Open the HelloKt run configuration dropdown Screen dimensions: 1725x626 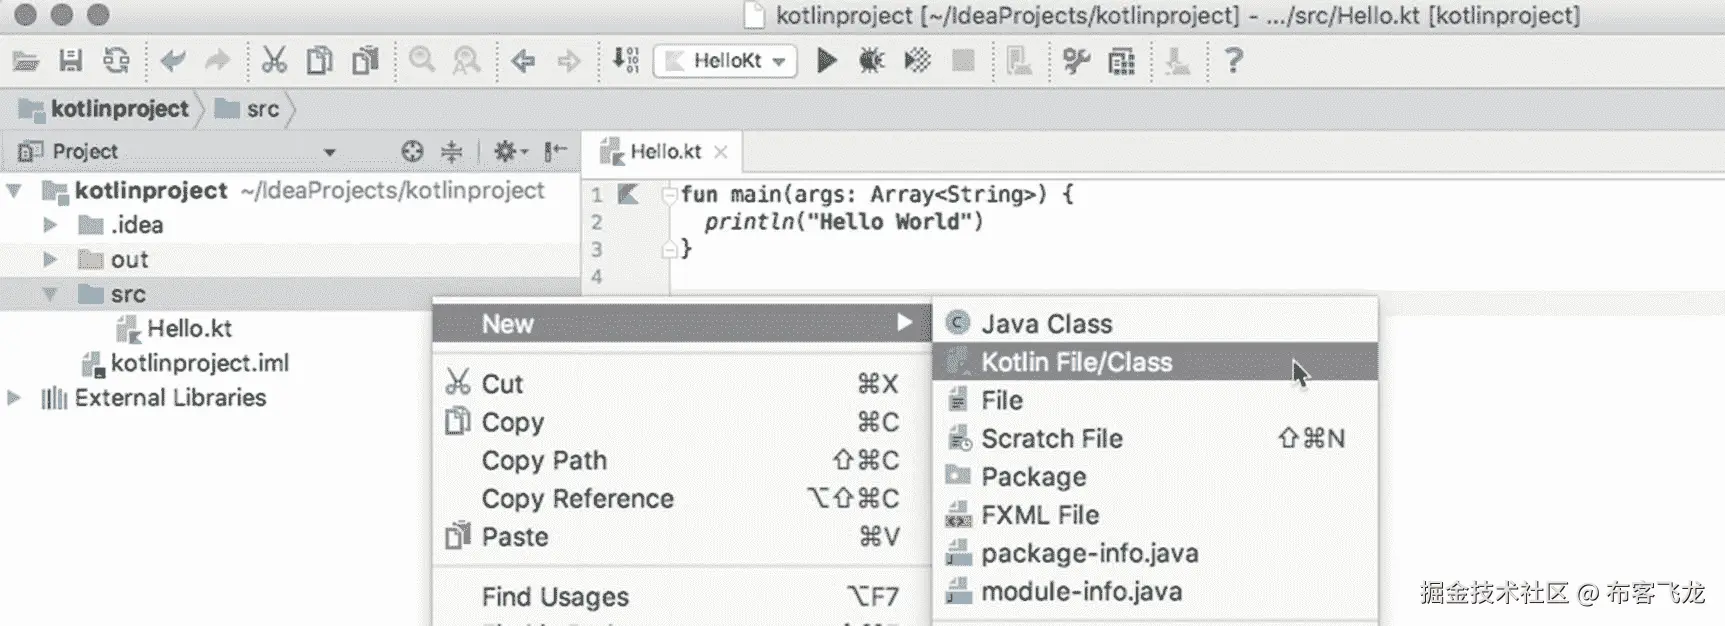(x=726, y=61)
